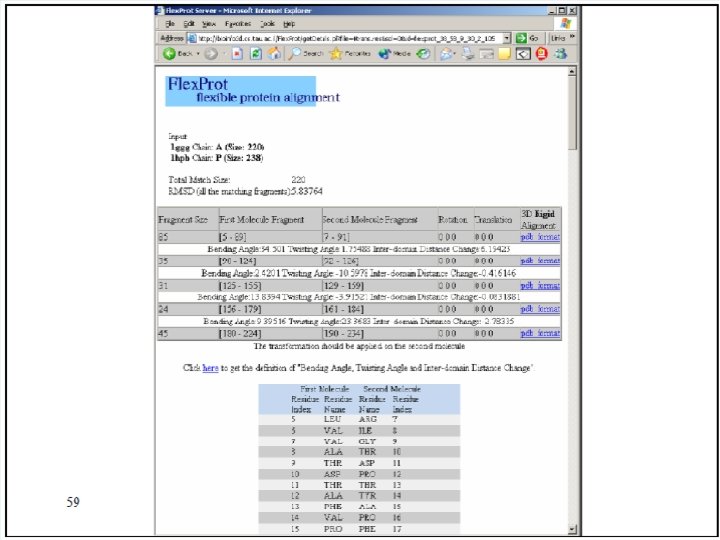The width and height of the screenshot is (720, 540).
Task: Minimize the Internet Explorer window
Action: 552,10
